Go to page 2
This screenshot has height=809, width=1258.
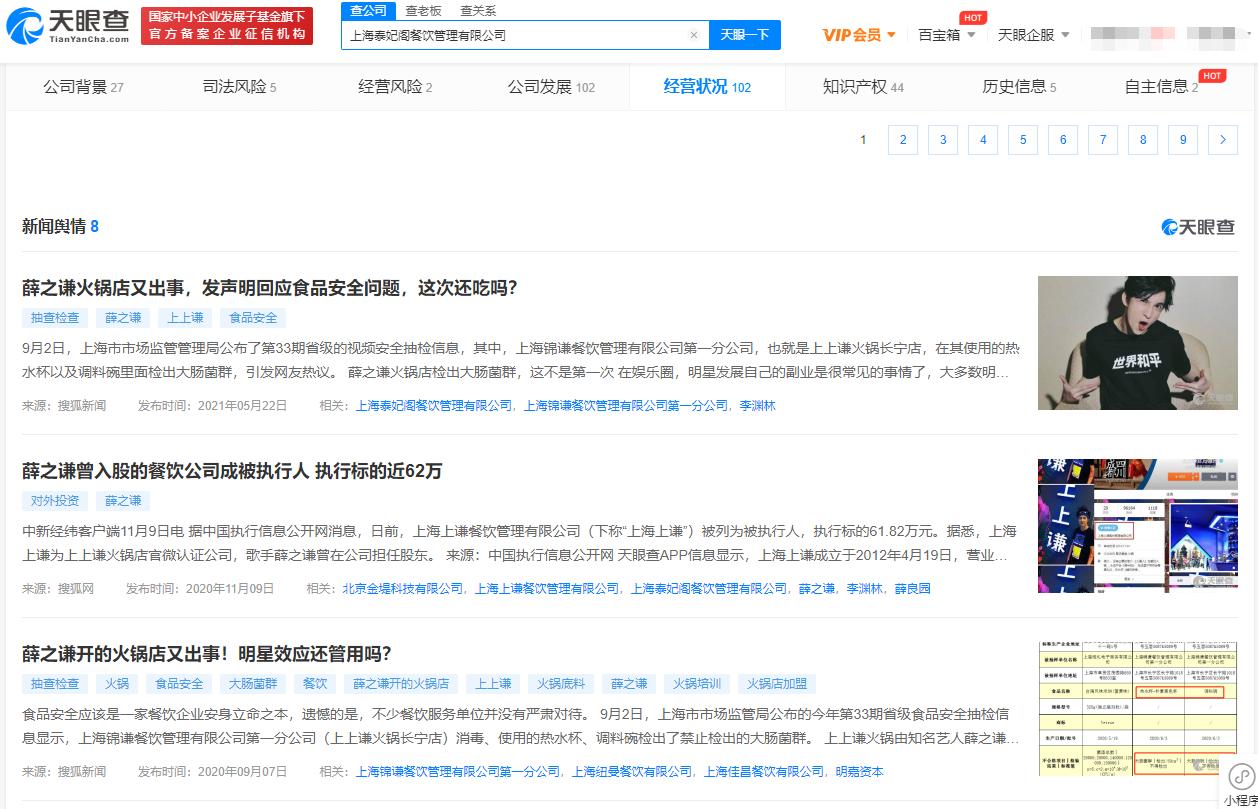pos(903,140)
